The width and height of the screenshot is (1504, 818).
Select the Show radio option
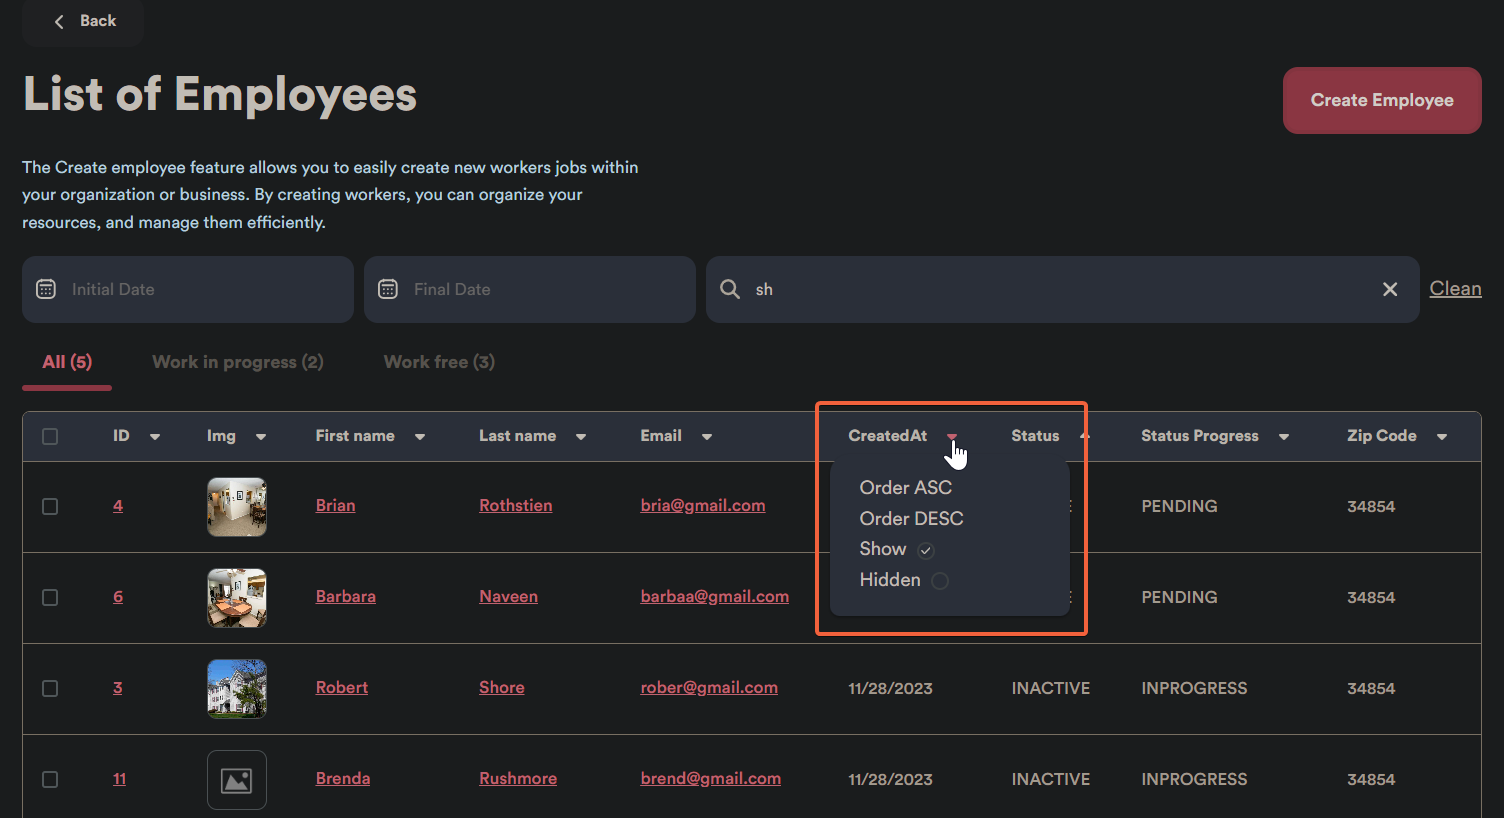pyautogui.click(x=926, y=550)
